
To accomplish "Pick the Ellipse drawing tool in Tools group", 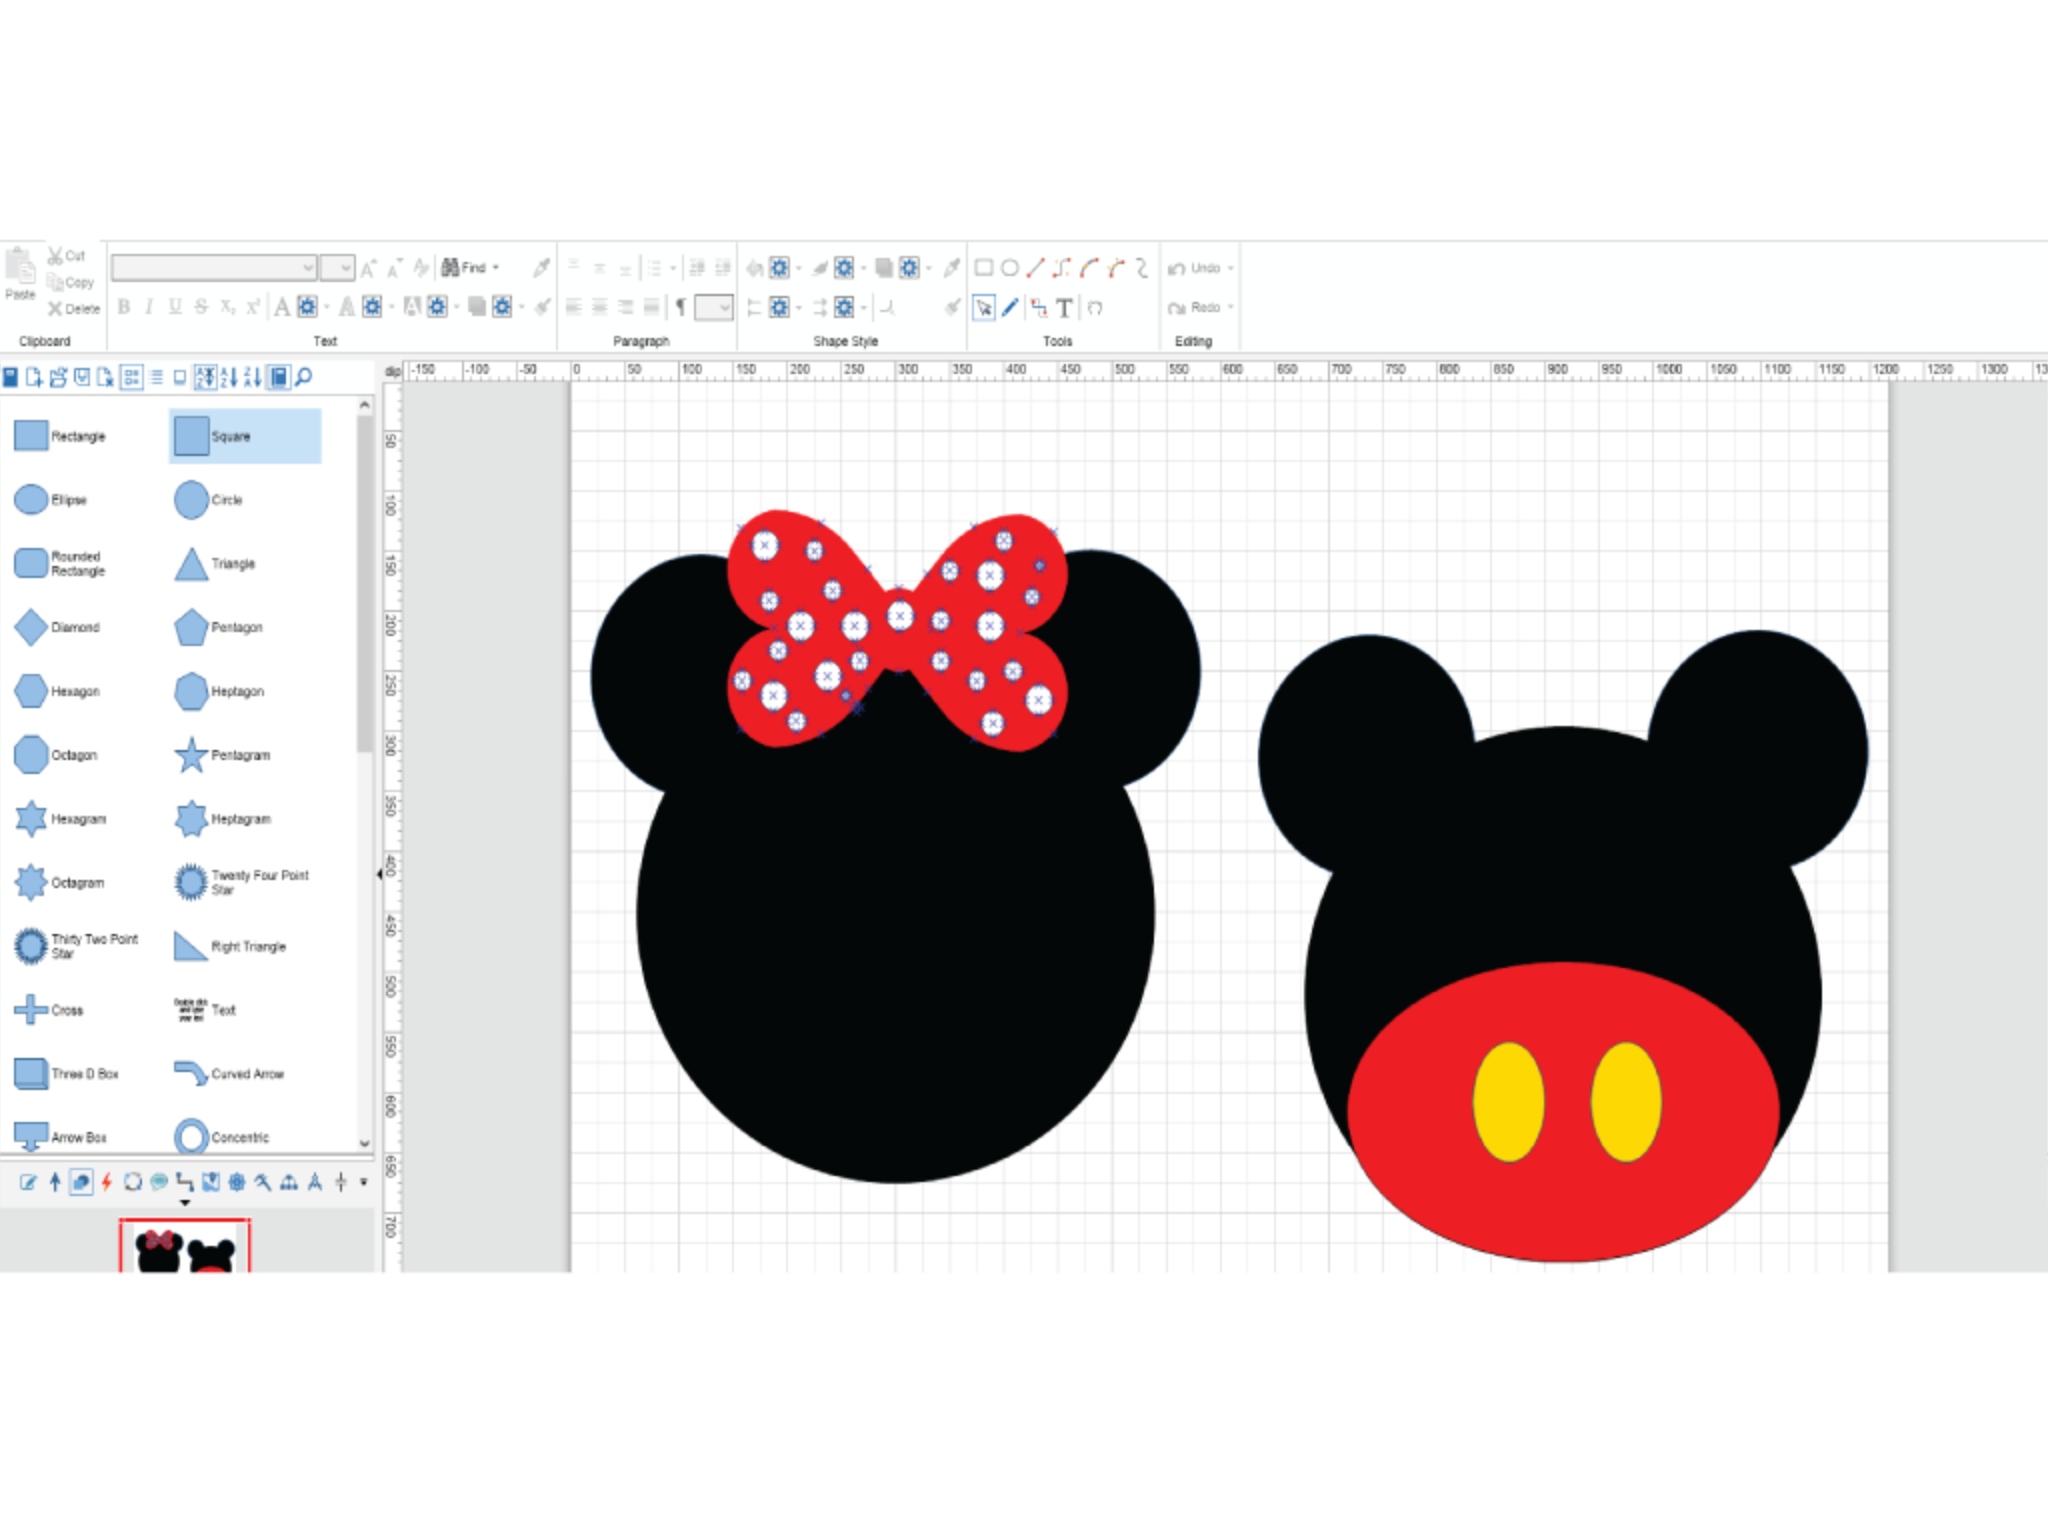I will point(1008,268).
